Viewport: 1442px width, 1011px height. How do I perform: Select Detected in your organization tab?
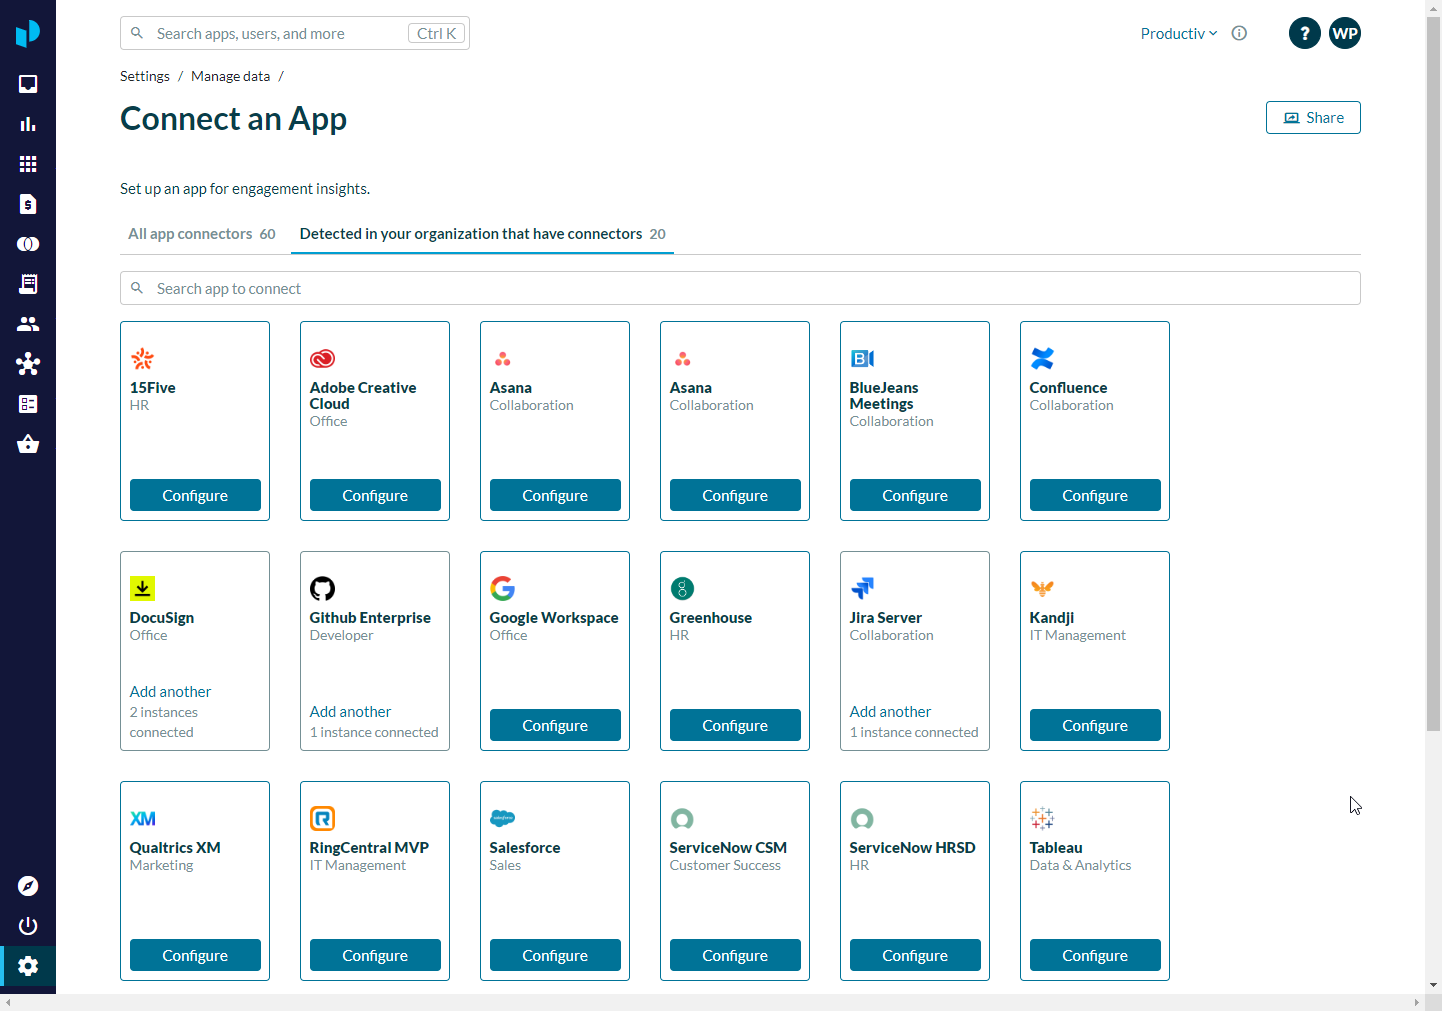point(482,234)
